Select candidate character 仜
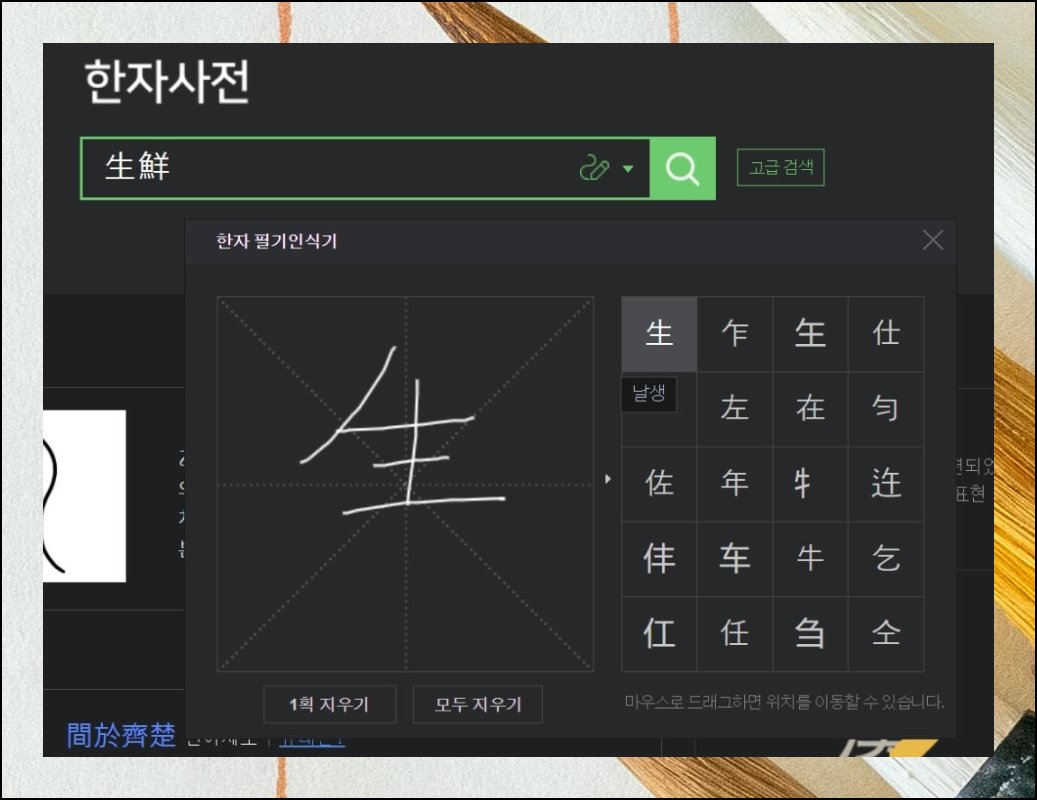The width and height of the screenshot is (1037, 800). (659, 634)
